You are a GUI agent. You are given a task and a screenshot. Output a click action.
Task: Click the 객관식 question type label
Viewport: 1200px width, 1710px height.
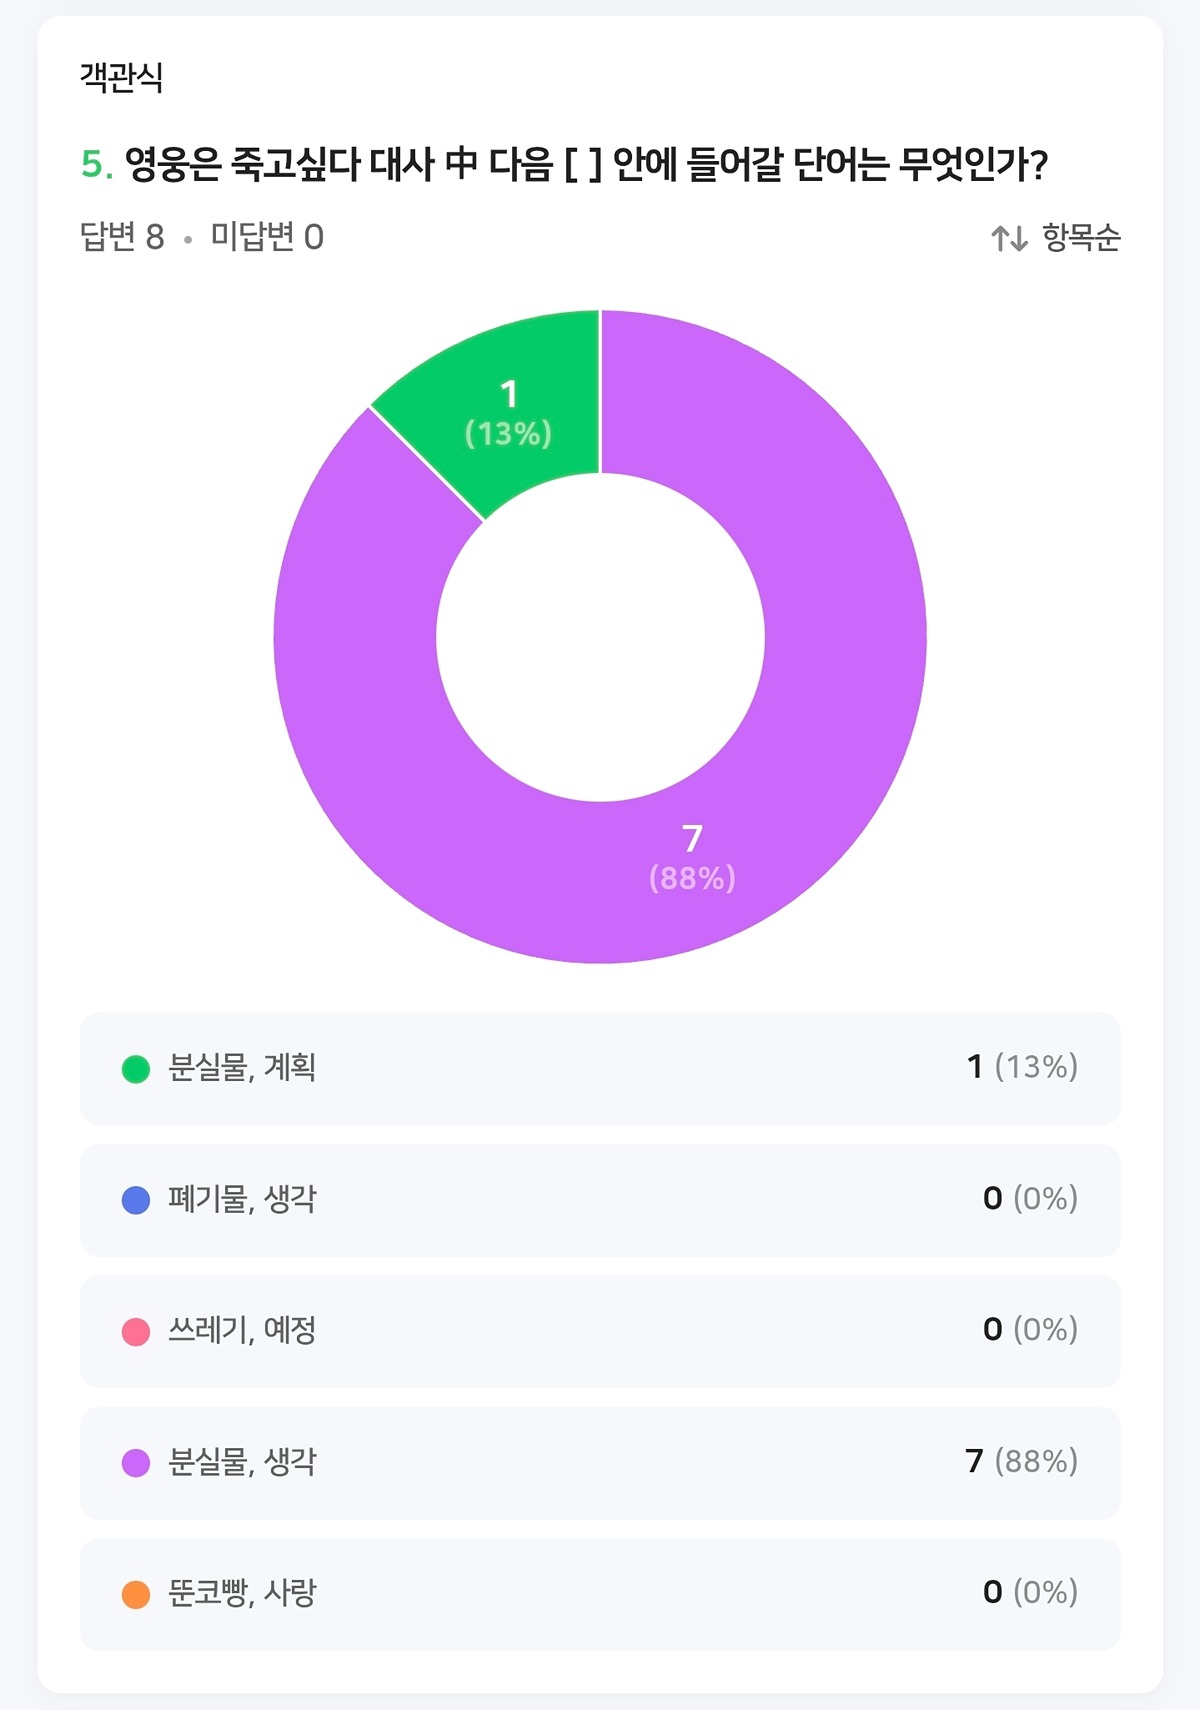[x=121, y=77]
